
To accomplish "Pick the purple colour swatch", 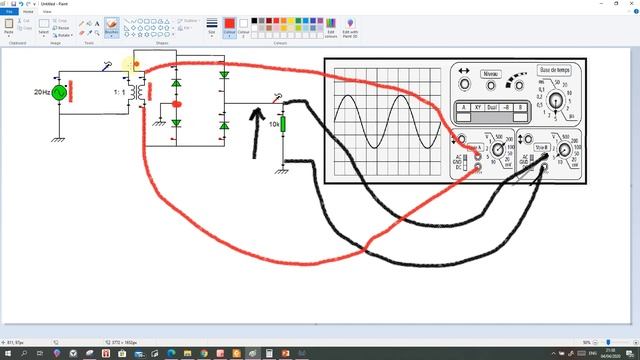I will (x=320, y=21).
